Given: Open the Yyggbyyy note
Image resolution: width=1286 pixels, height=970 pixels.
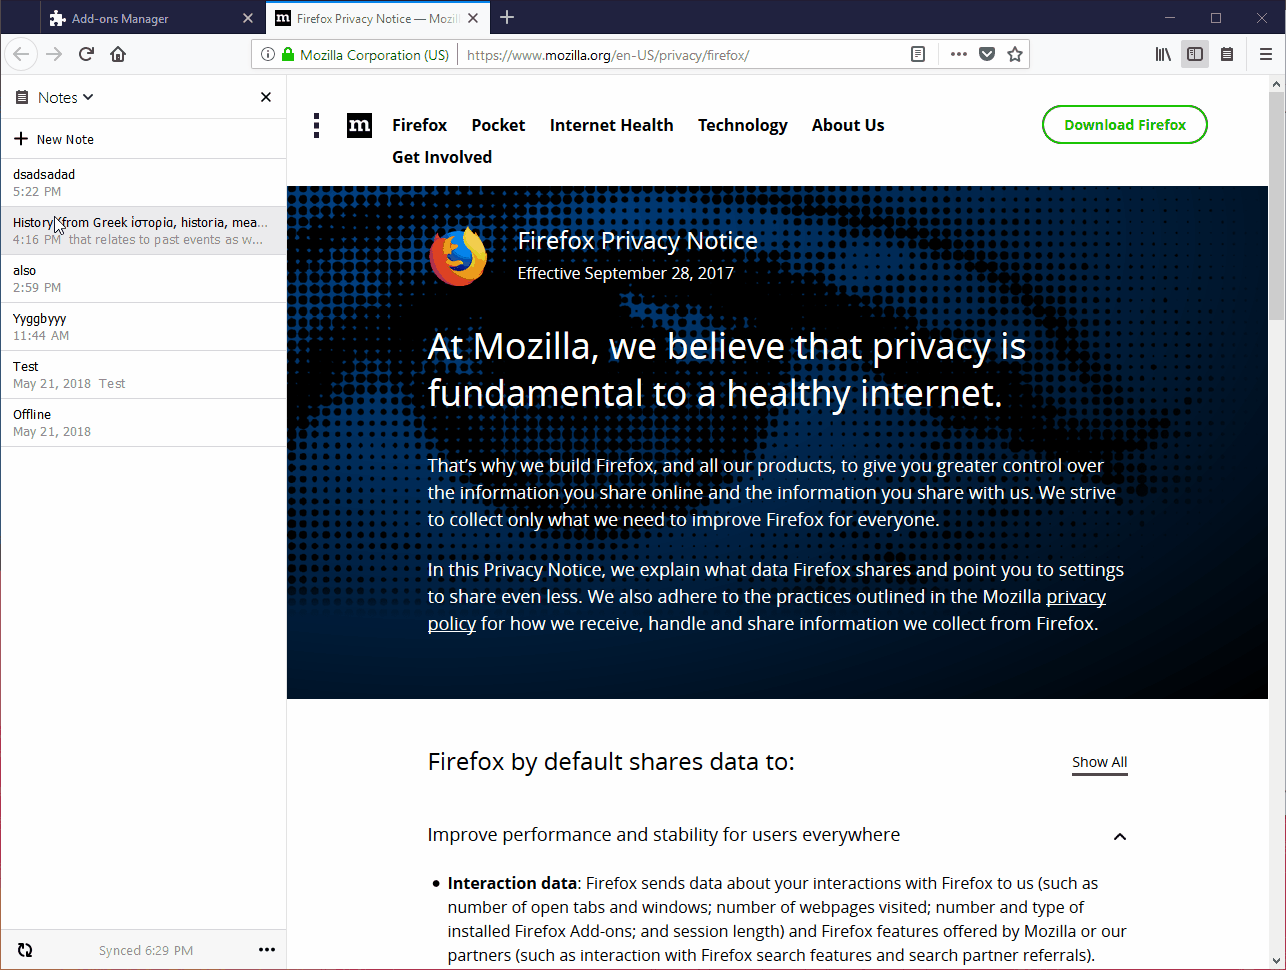Looking at the screenshot, I should pyautogui.click(x=143, y=327).
